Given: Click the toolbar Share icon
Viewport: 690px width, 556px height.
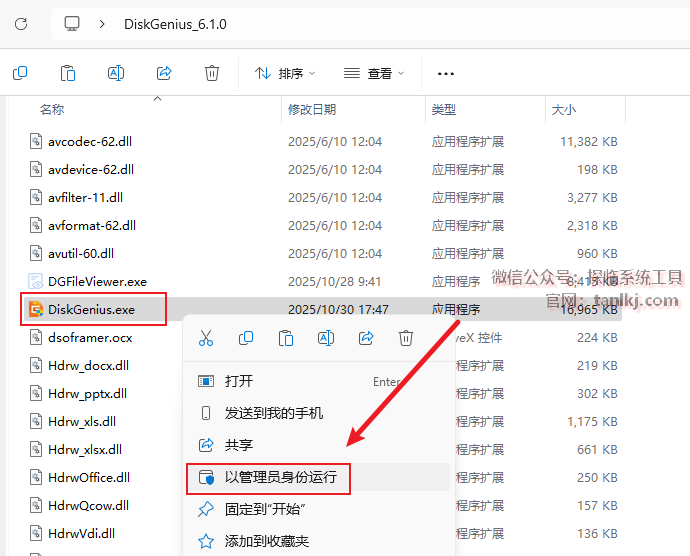Looking at the screenshot, I should point(164,73).
